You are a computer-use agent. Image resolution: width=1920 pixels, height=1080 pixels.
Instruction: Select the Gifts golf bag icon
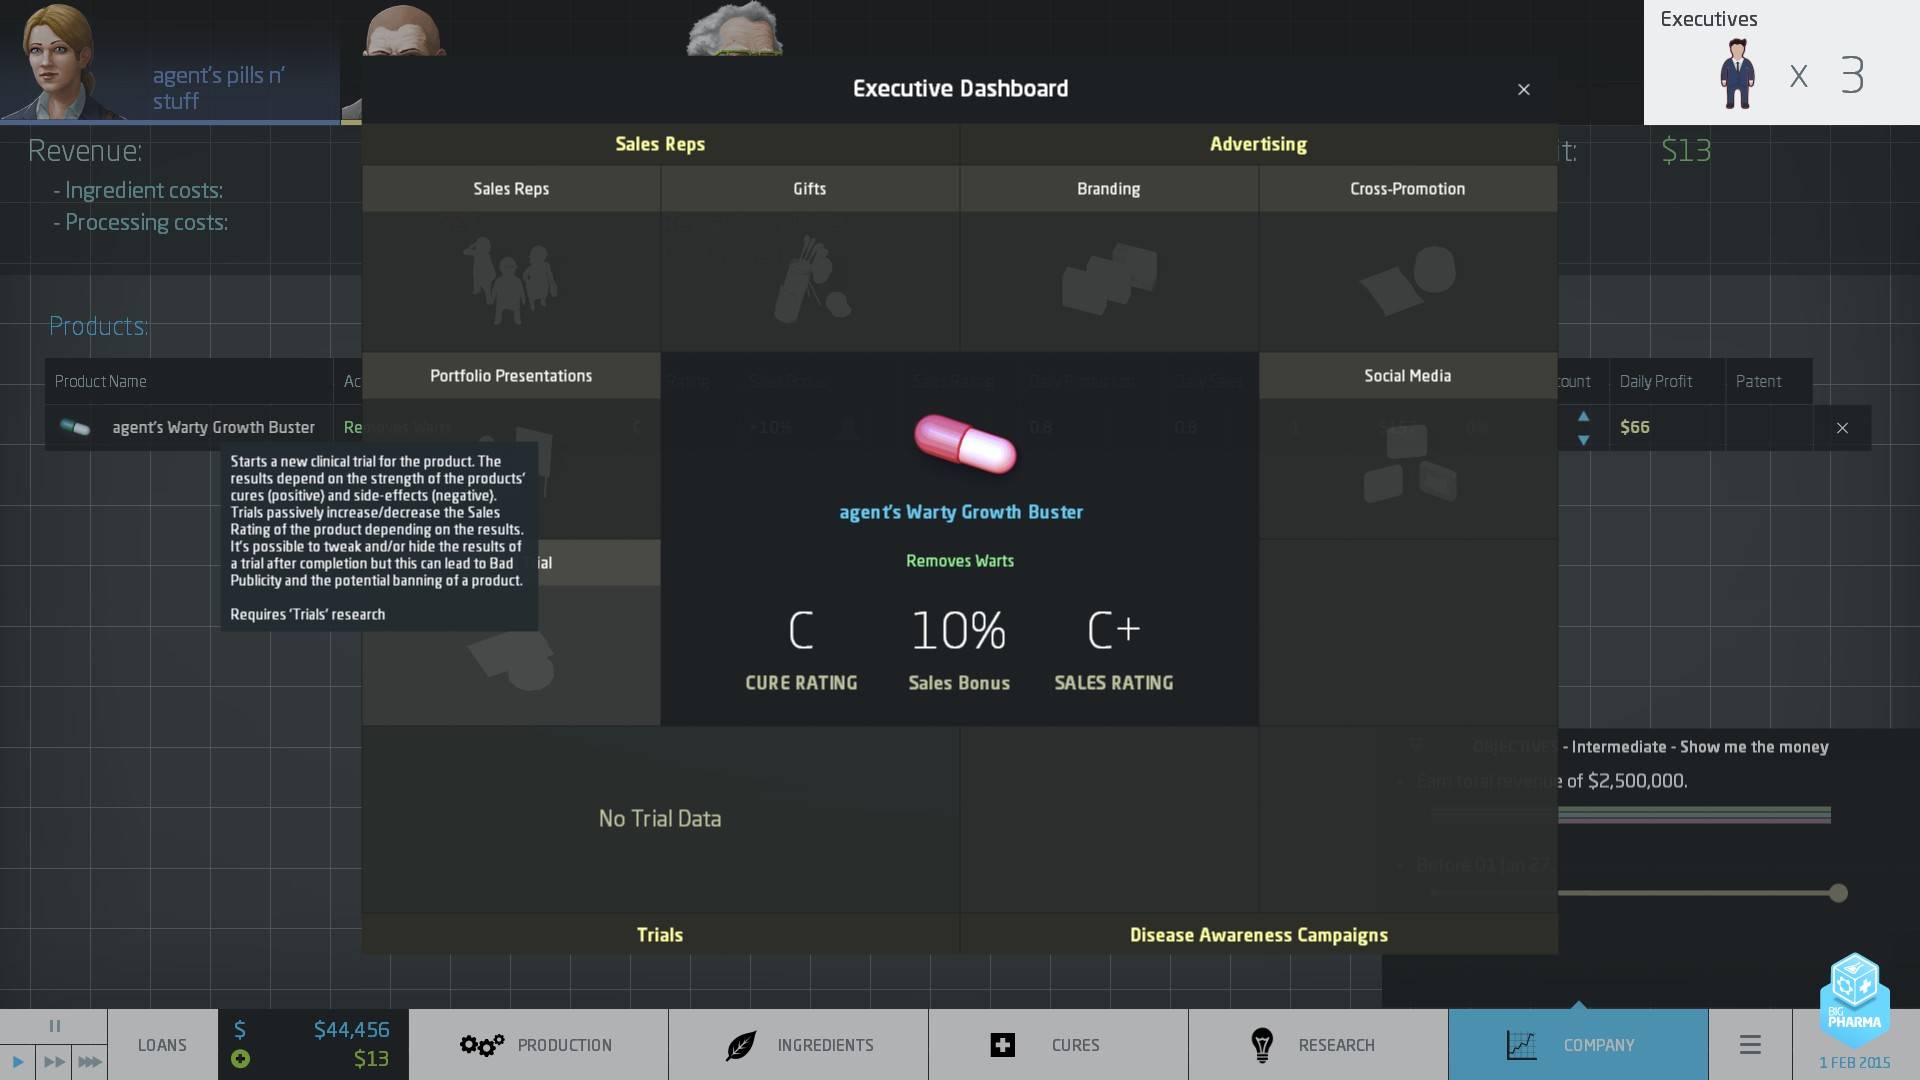[x=811, y=280]
